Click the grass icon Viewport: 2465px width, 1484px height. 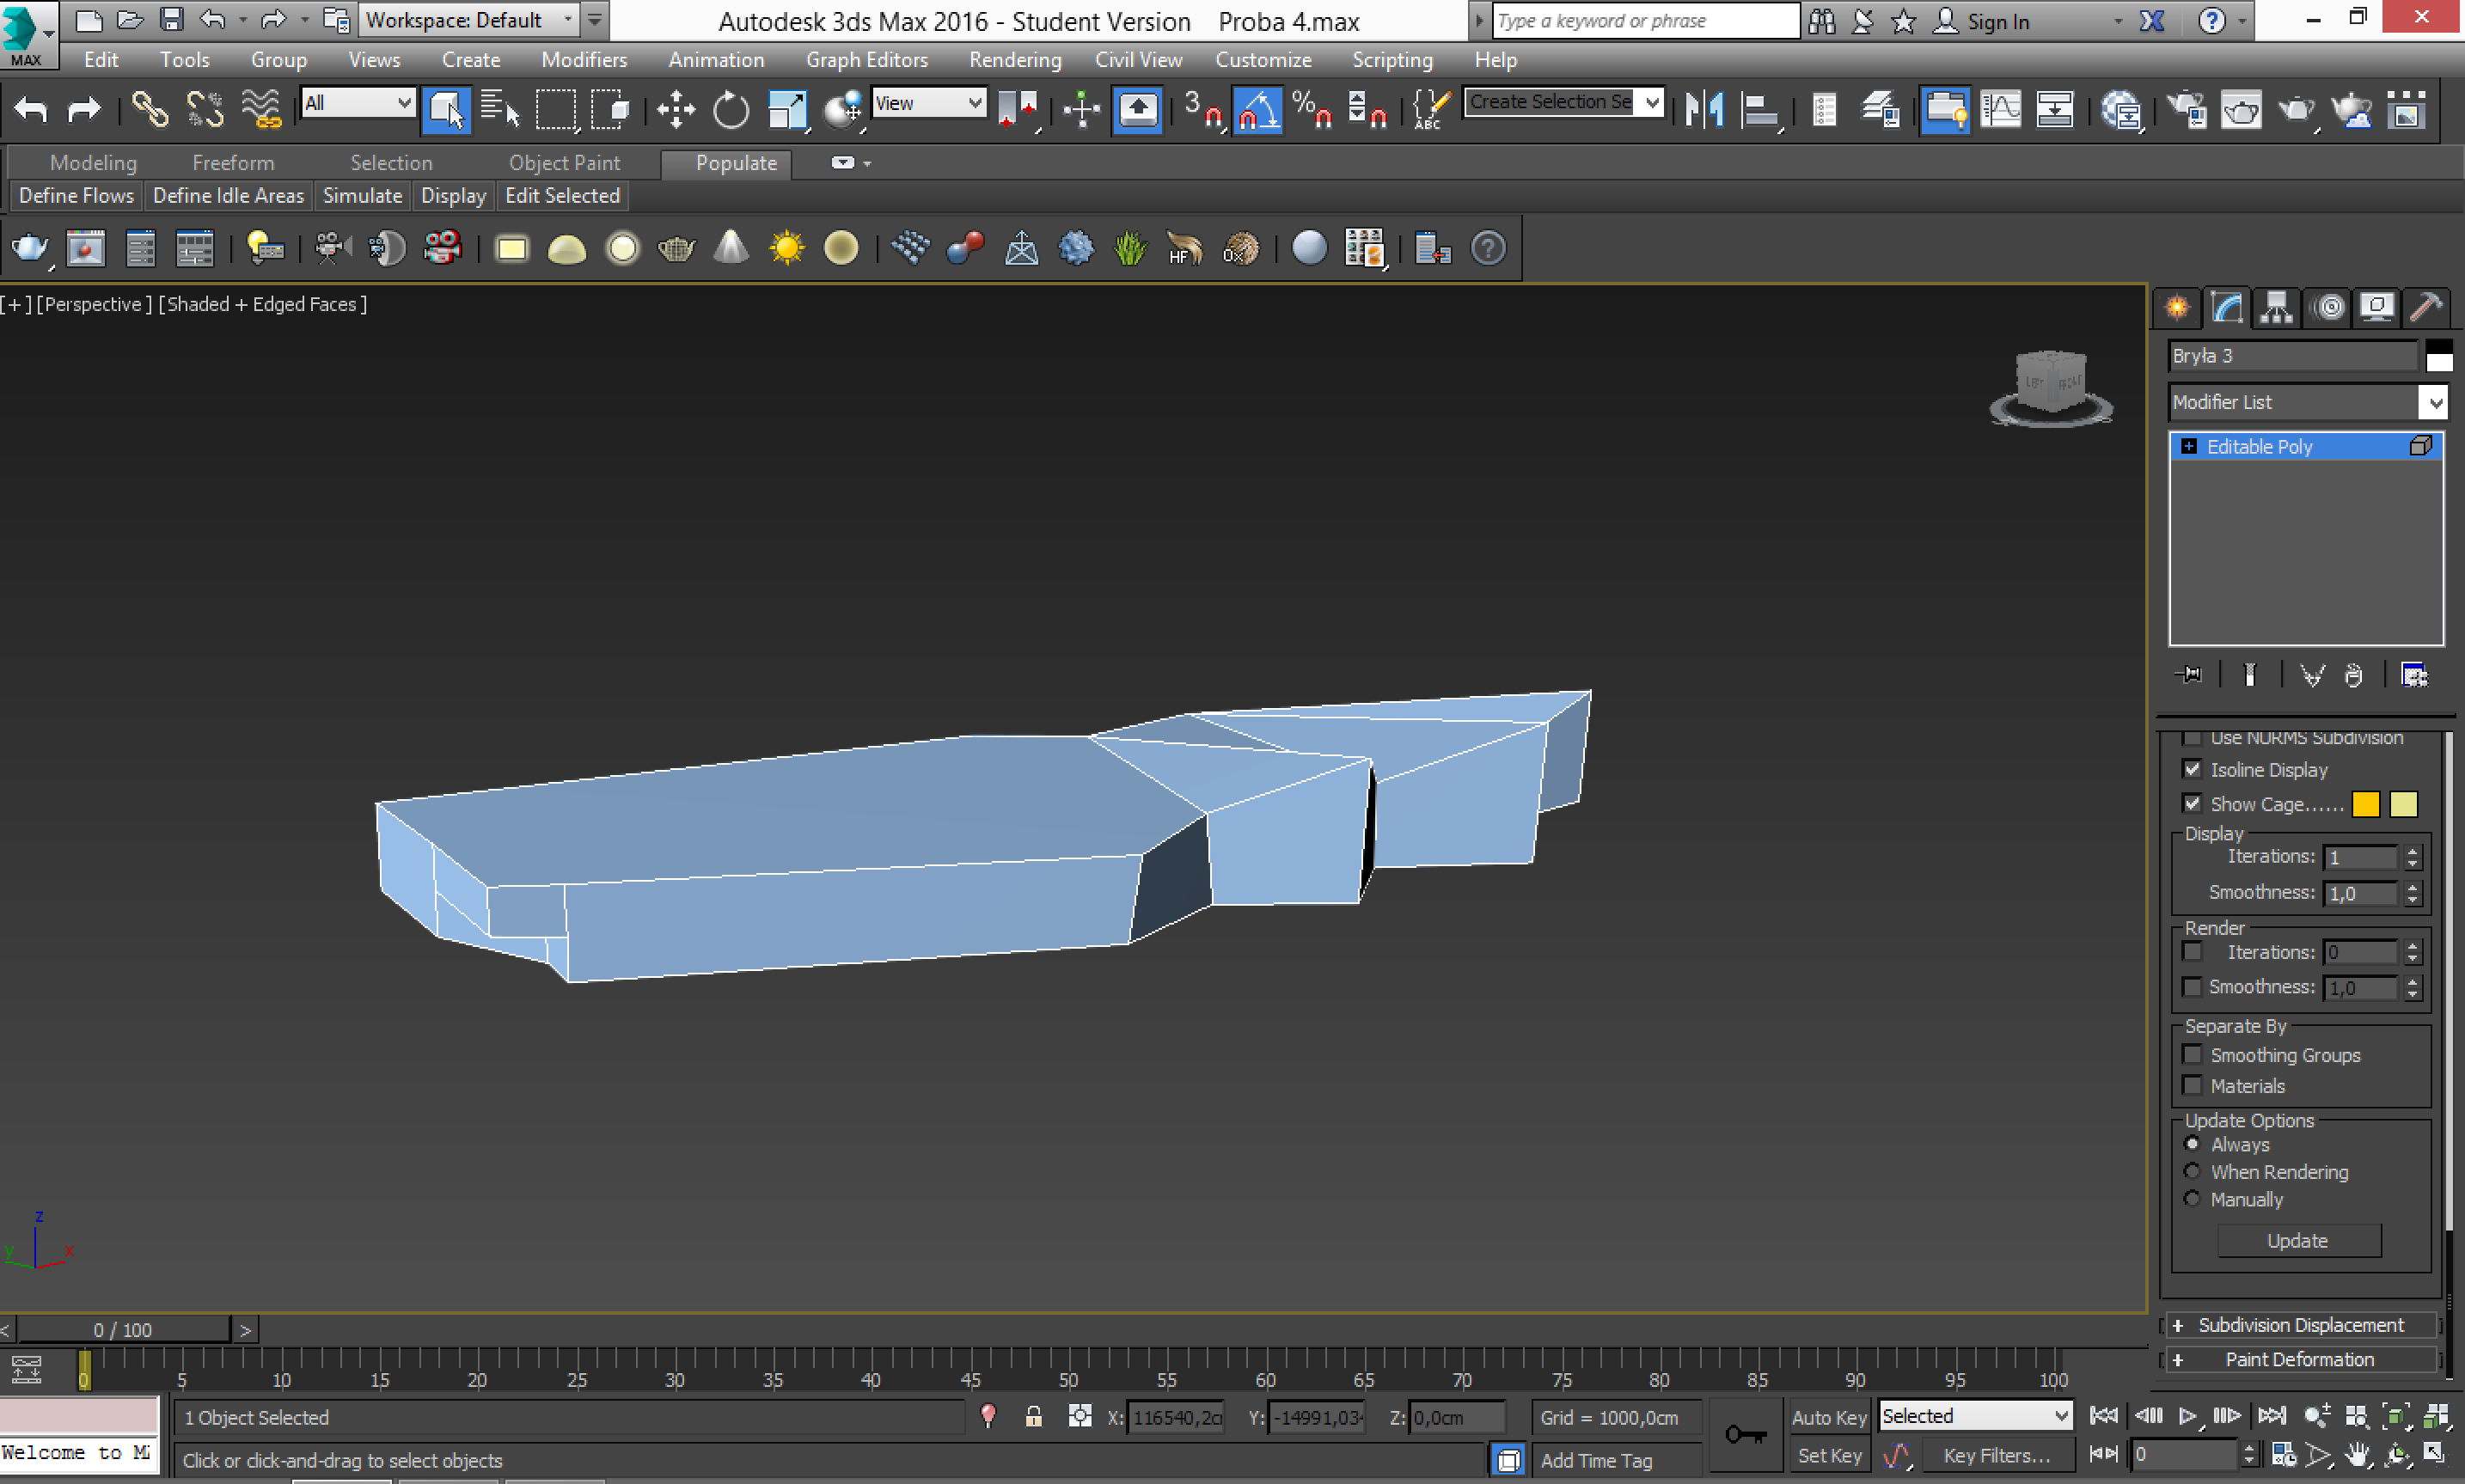coord(1130,248)
